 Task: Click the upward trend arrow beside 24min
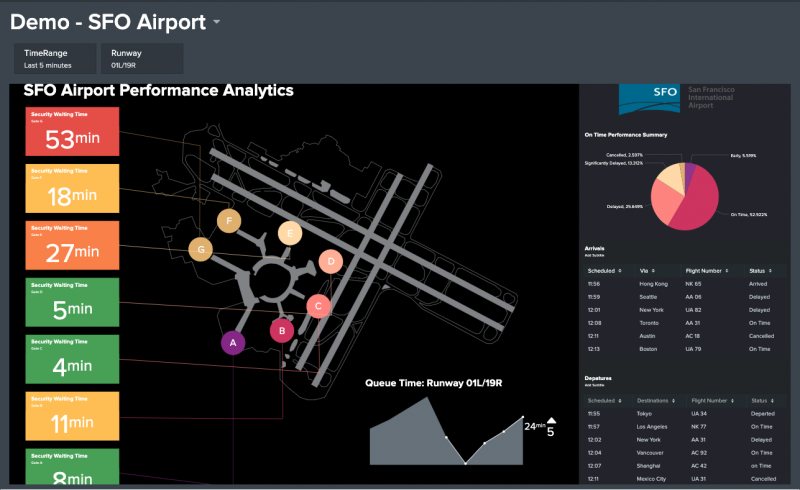tap(551, 421)
